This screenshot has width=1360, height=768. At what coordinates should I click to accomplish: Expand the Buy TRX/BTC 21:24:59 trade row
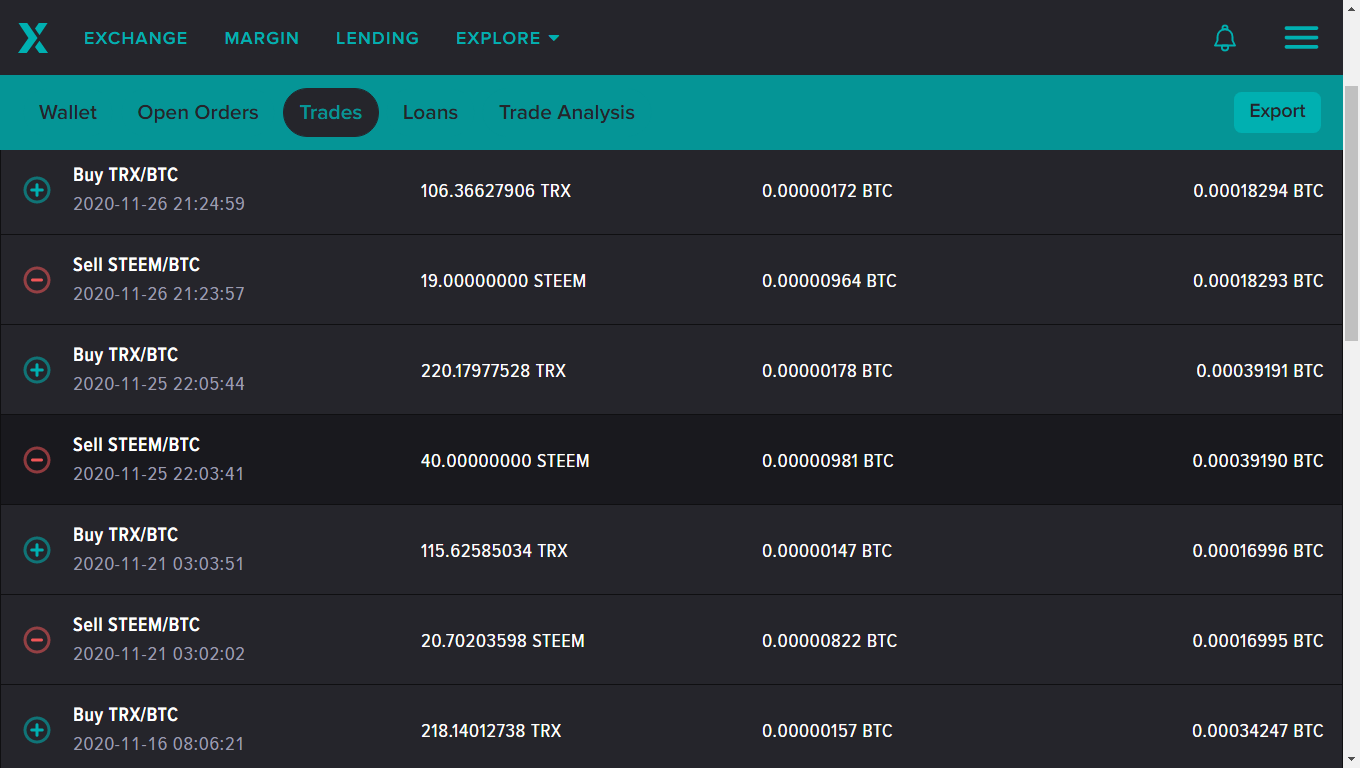click(37, 190)
